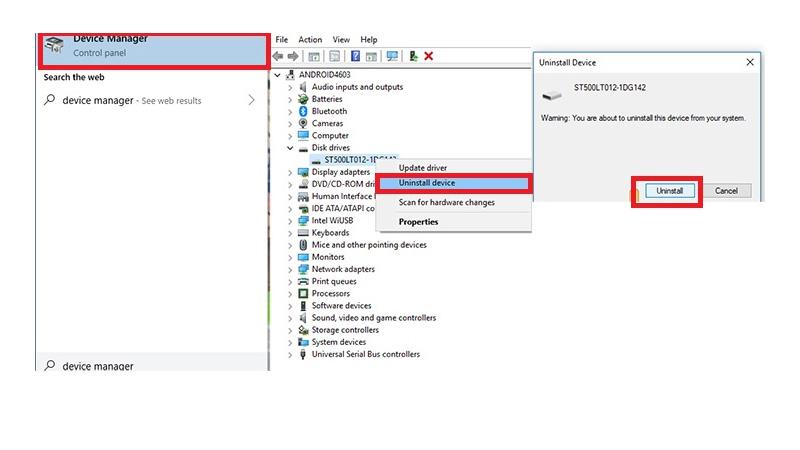Expand the Network adapters category
This screenshot has height=450, width=800.
pos(290,269)
